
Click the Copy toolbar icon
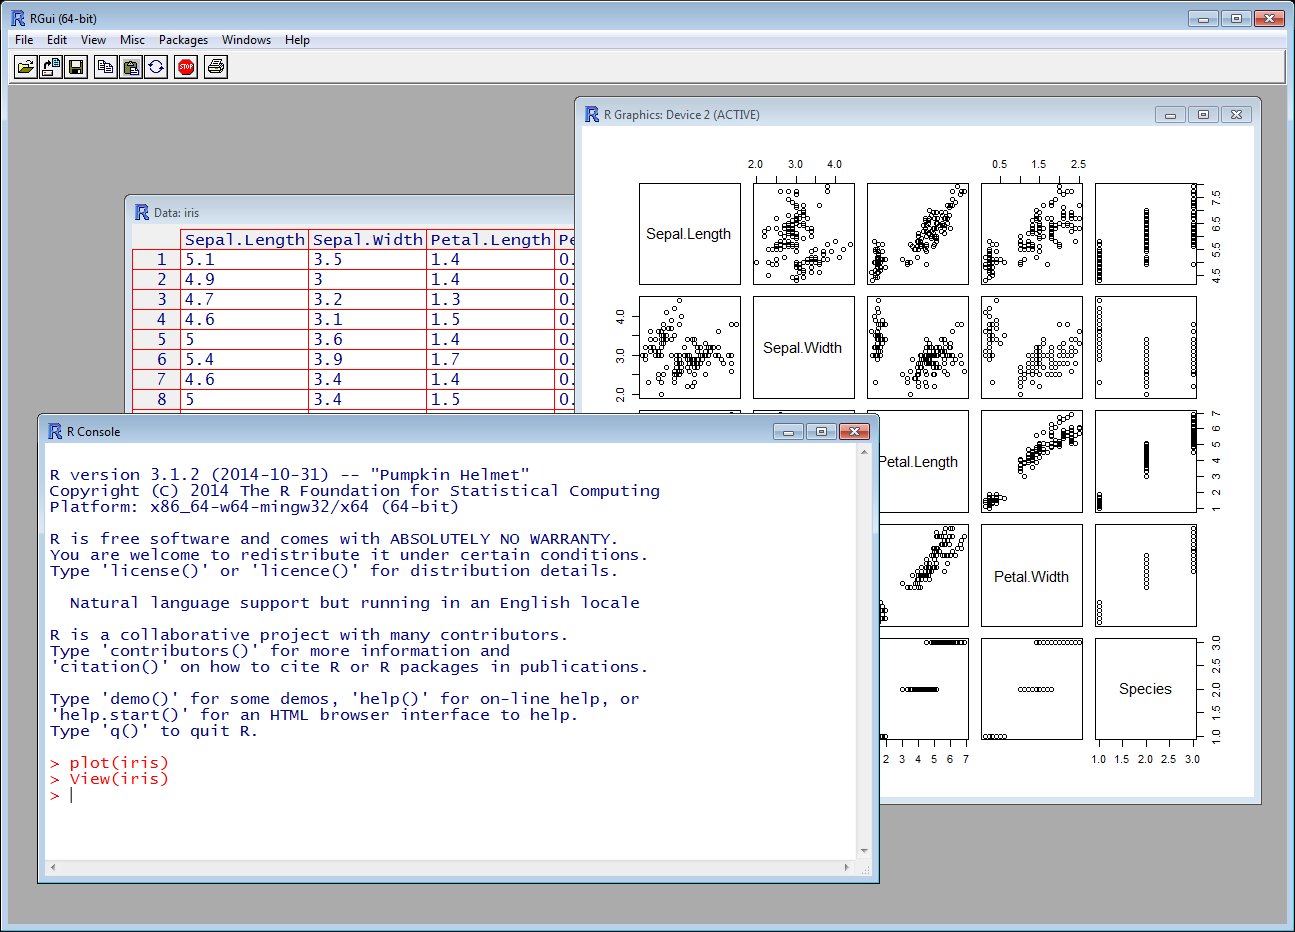point(105,67)
